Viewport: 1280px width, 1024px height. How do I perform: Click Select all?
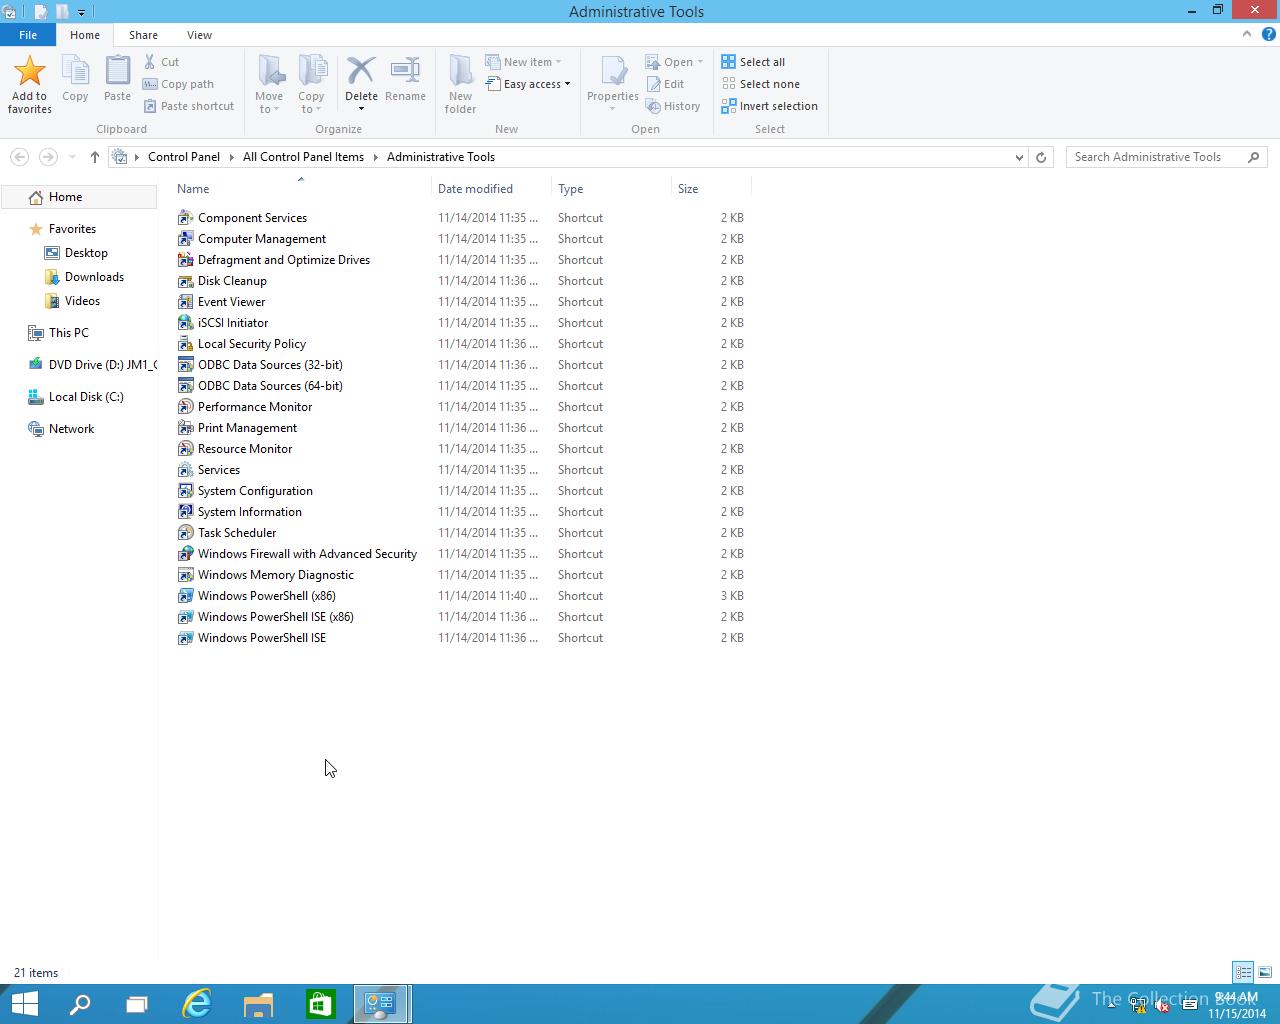point(753,62)
